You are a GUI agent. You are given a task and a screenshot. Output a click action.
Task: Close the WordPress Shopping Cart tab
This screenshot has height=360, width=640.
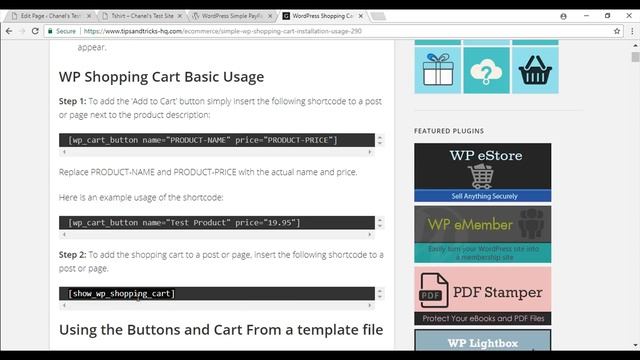pos(360,16)
